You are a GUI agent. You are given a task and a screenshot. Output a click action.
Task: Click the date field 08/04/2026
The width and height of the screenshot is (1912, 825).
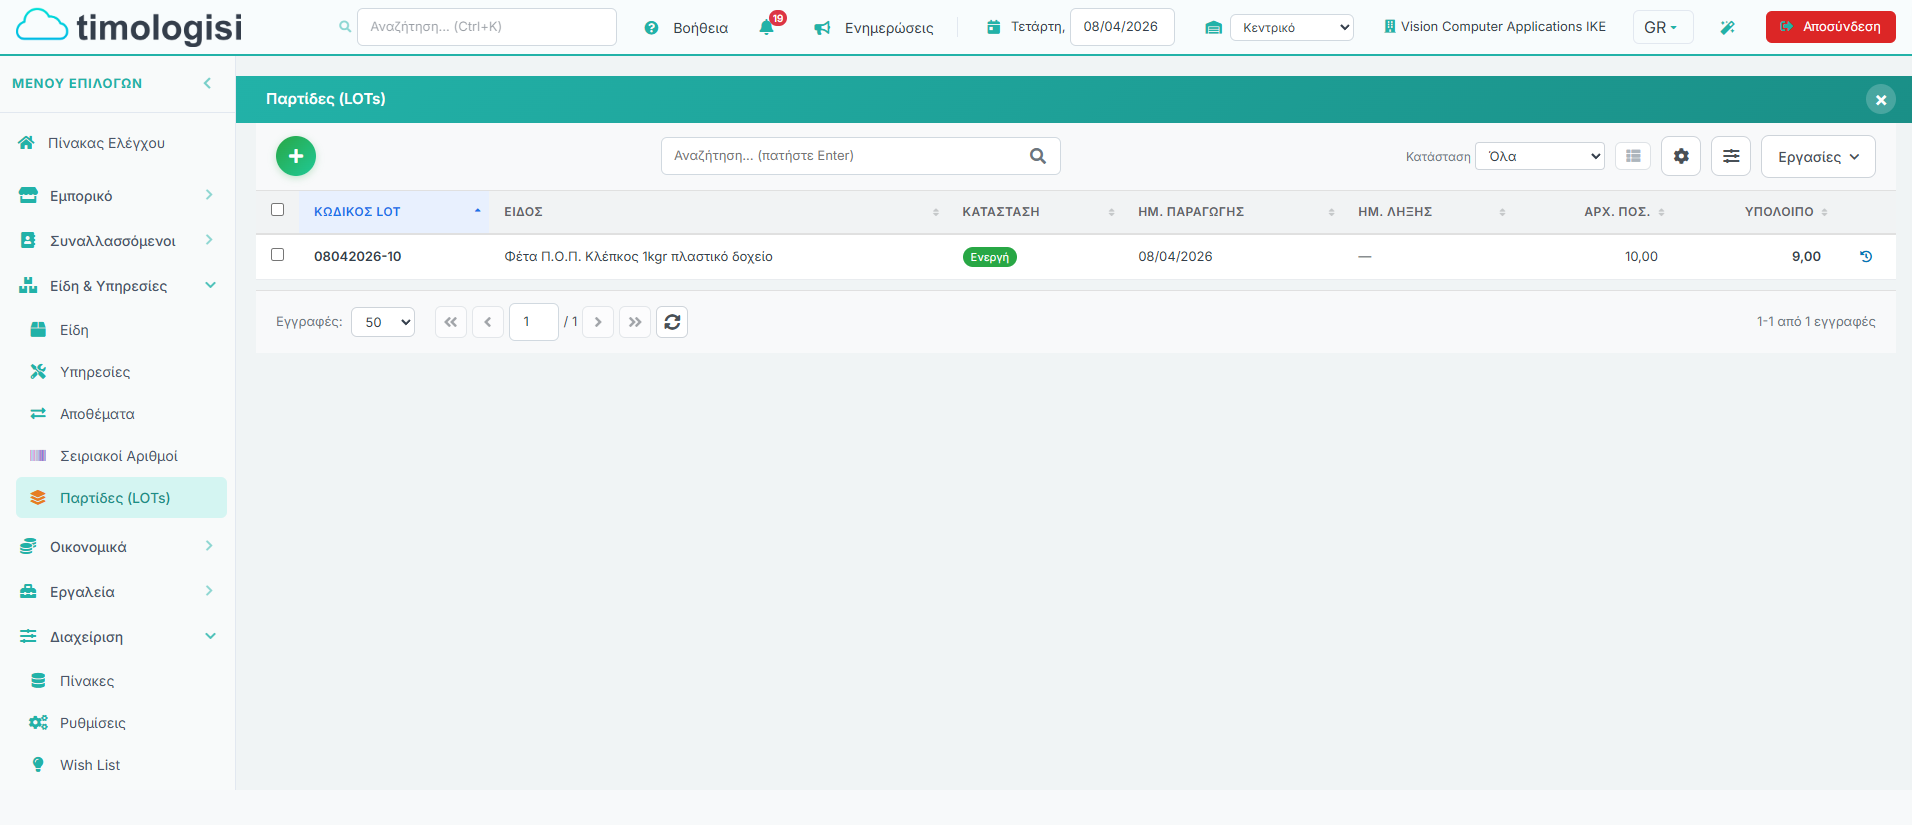(x=1122, y=27)
